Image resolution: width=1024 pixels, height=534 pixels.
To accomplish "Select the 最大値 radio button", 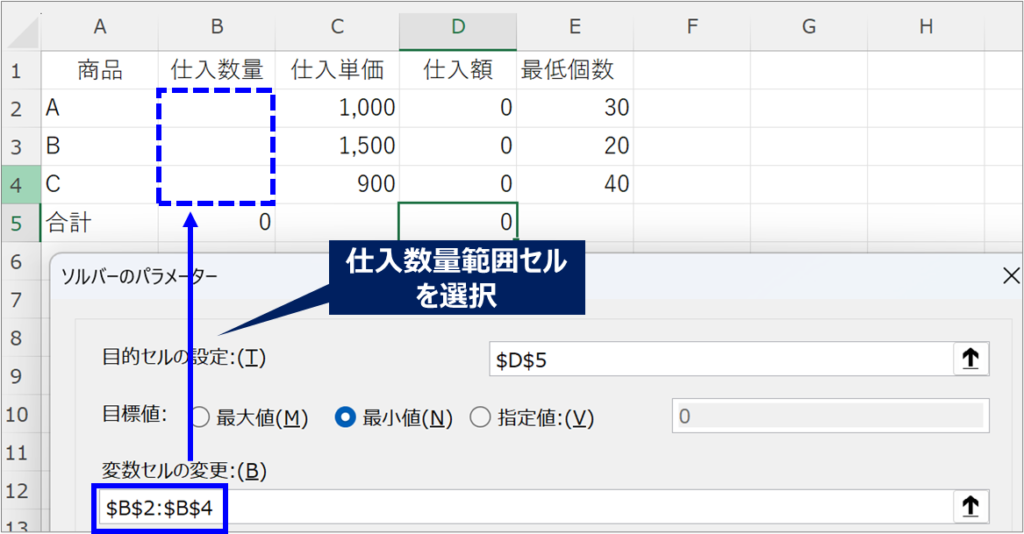I will coord(199,418).
